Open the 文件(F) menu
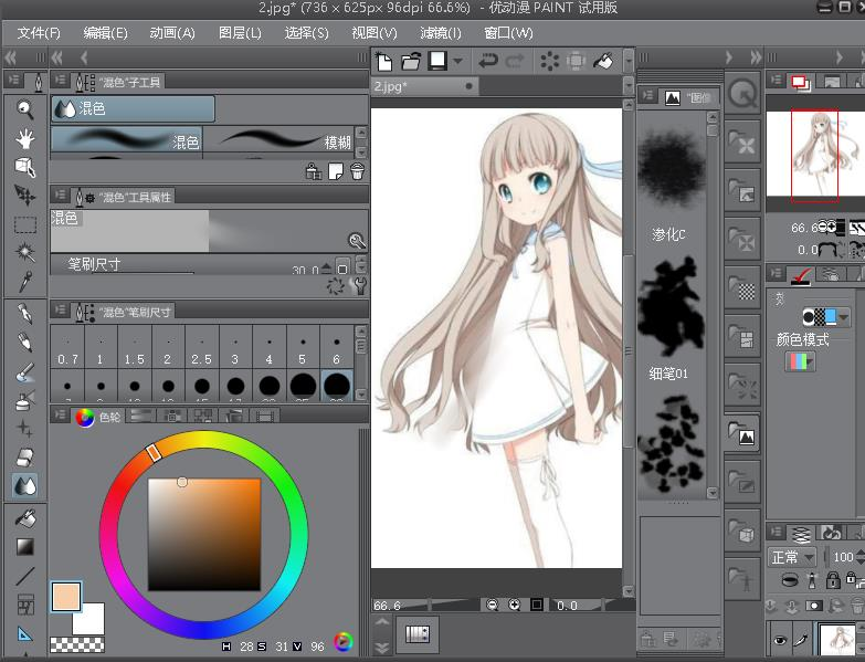The image size is (865, 662). pyautogui.click(x=38, y=33)
